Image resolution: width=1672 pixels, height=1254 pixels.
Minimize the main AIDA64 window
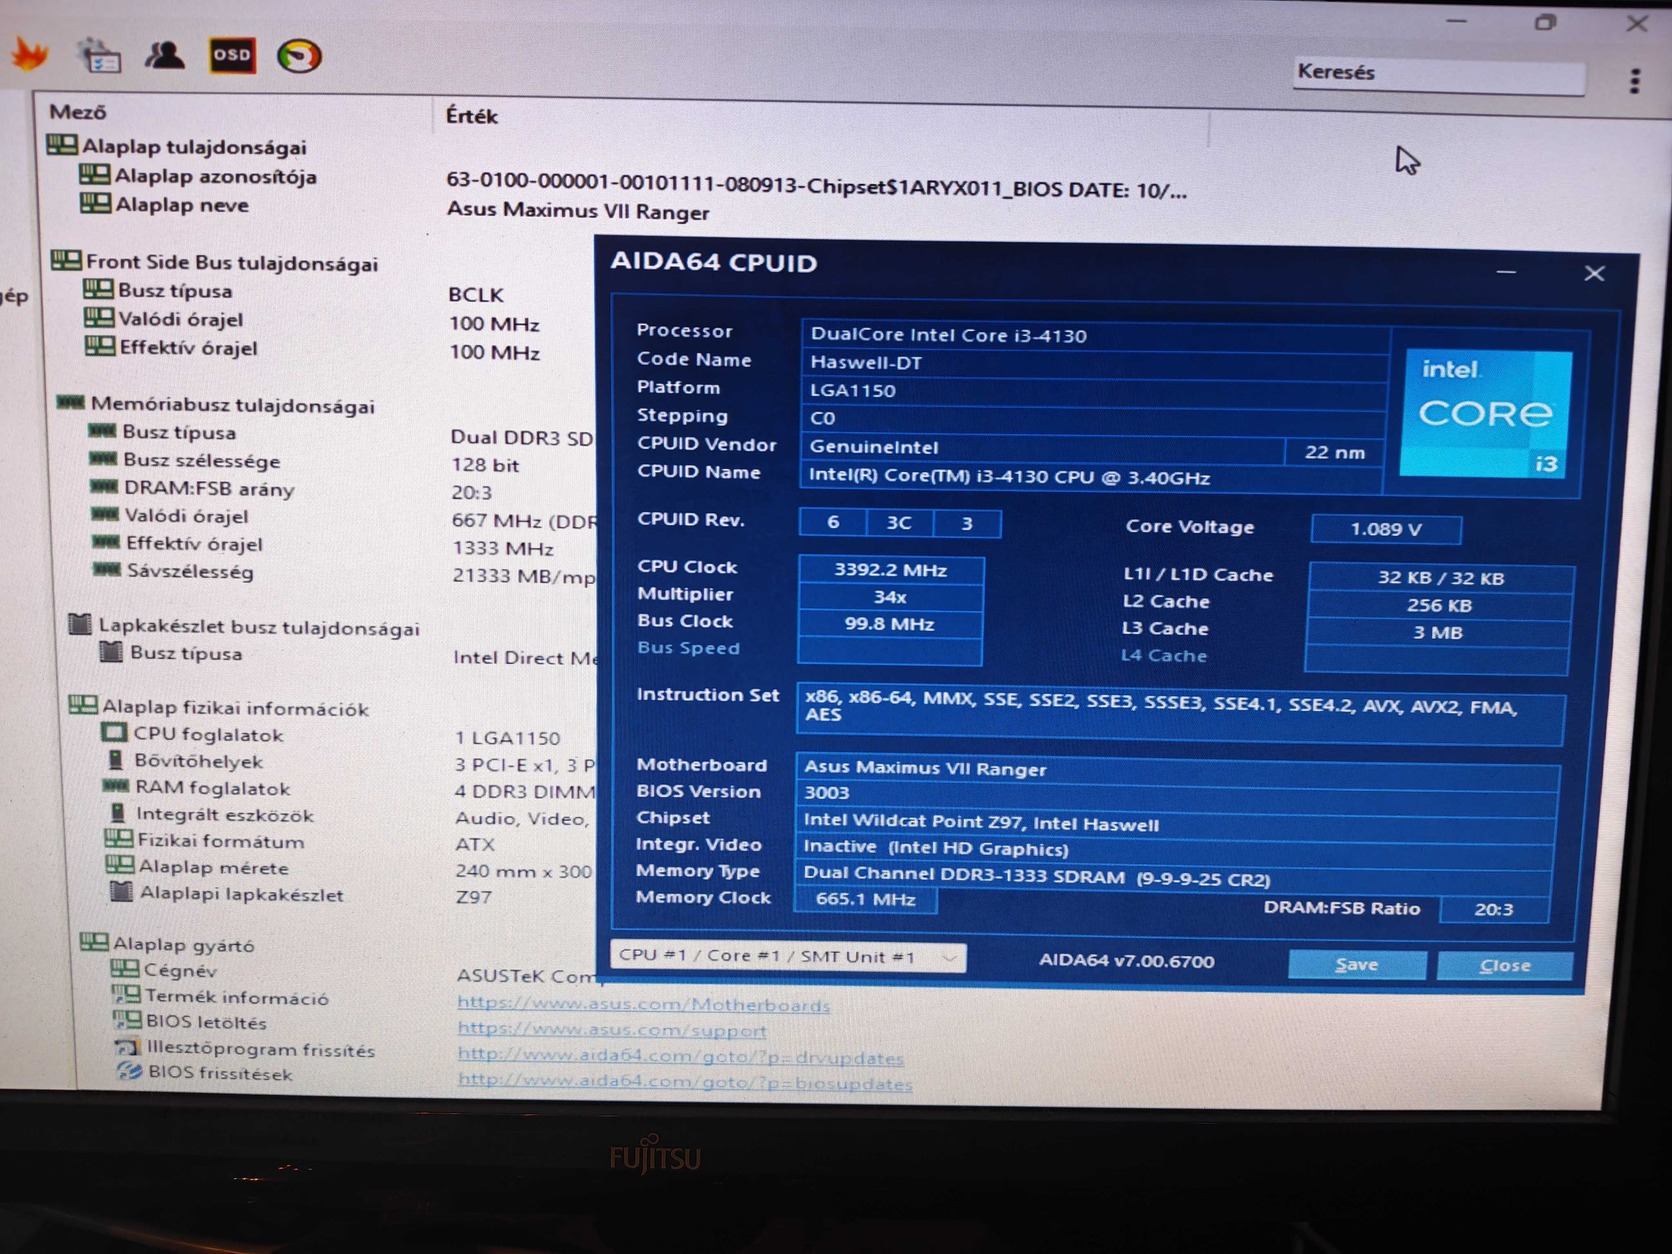point(1457,22)
